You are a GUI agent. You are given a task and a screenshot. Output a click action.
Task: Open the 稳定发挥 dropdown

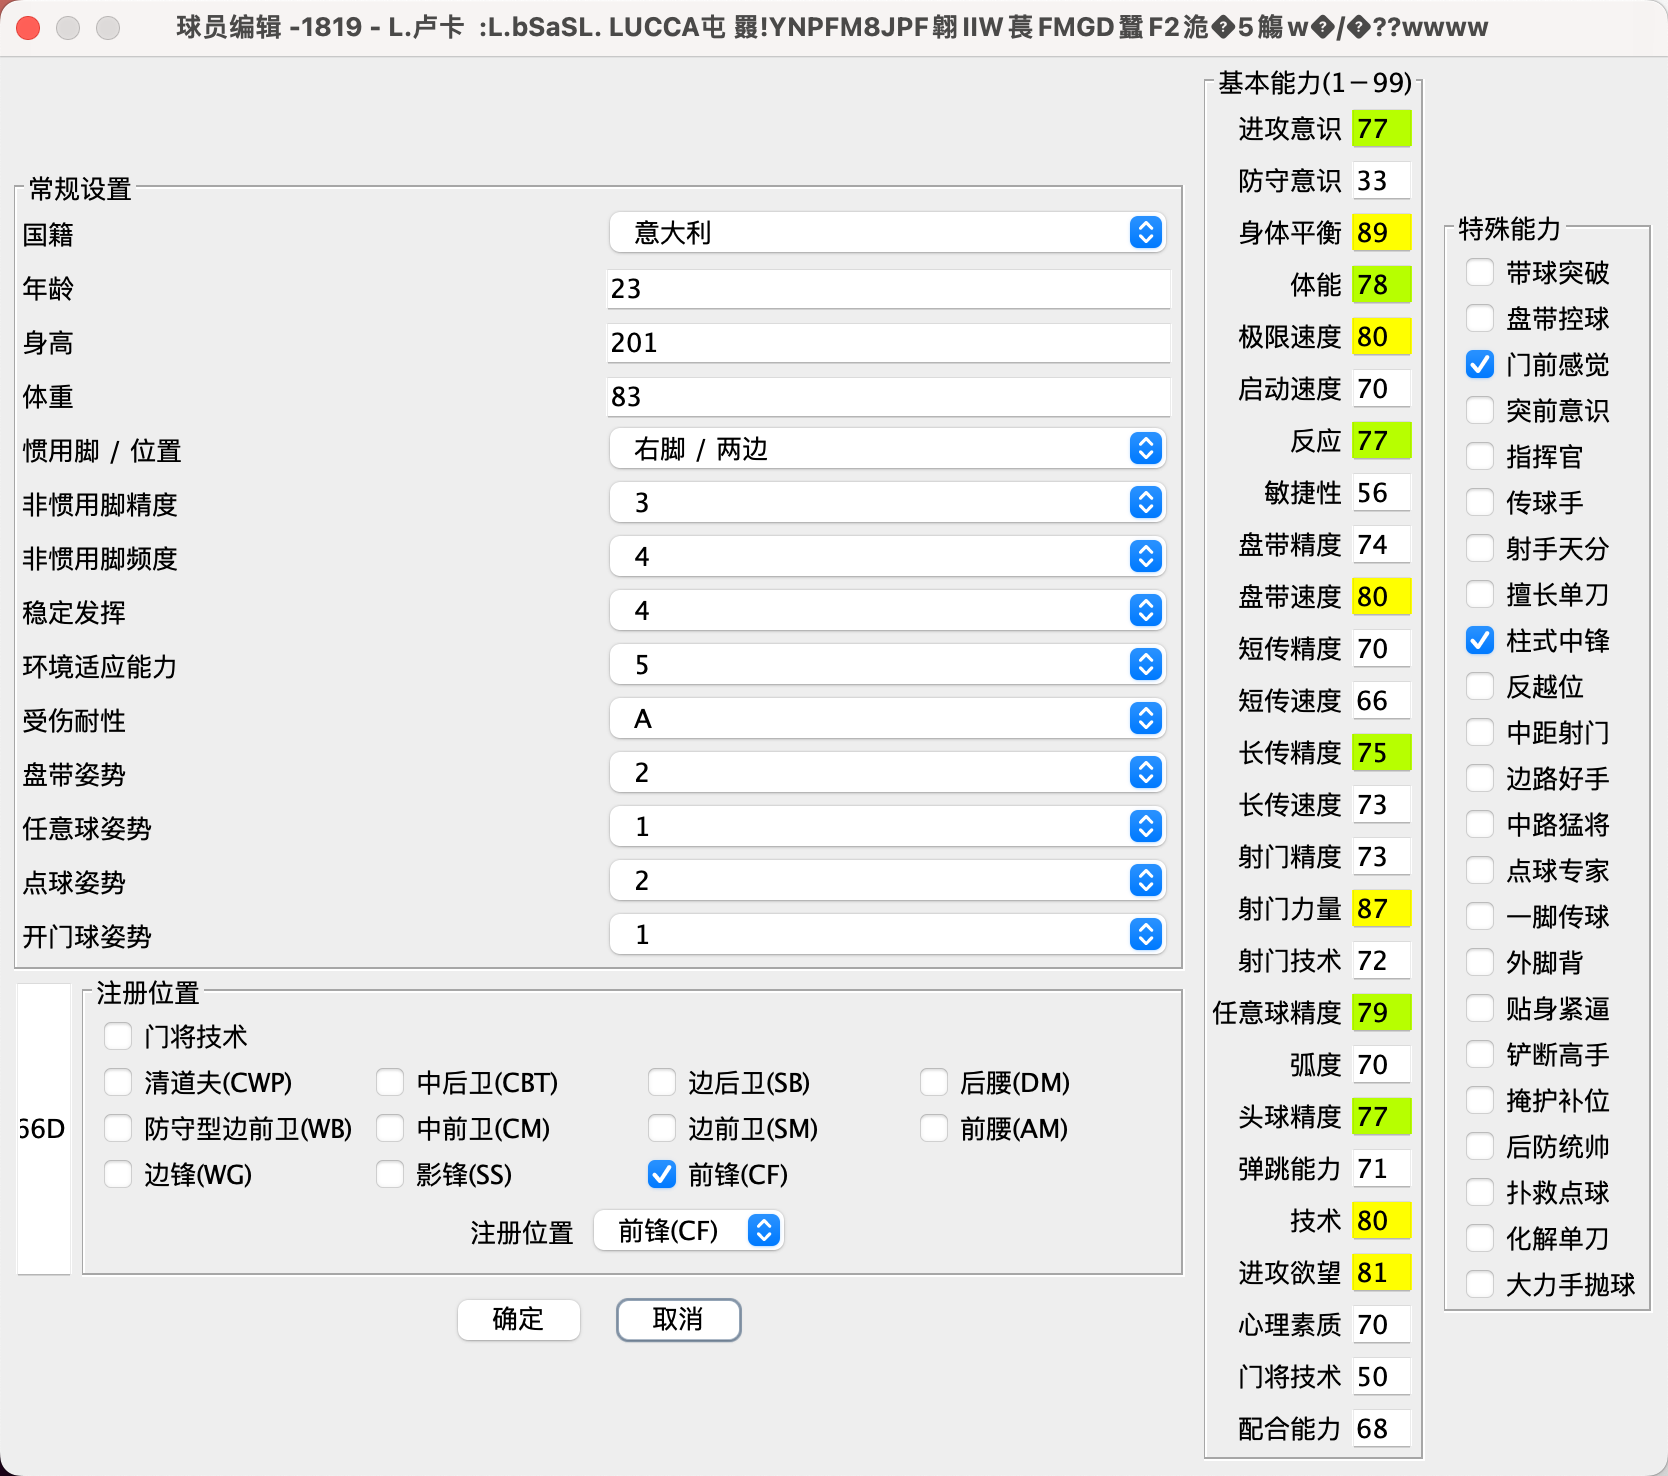[887, 611]
